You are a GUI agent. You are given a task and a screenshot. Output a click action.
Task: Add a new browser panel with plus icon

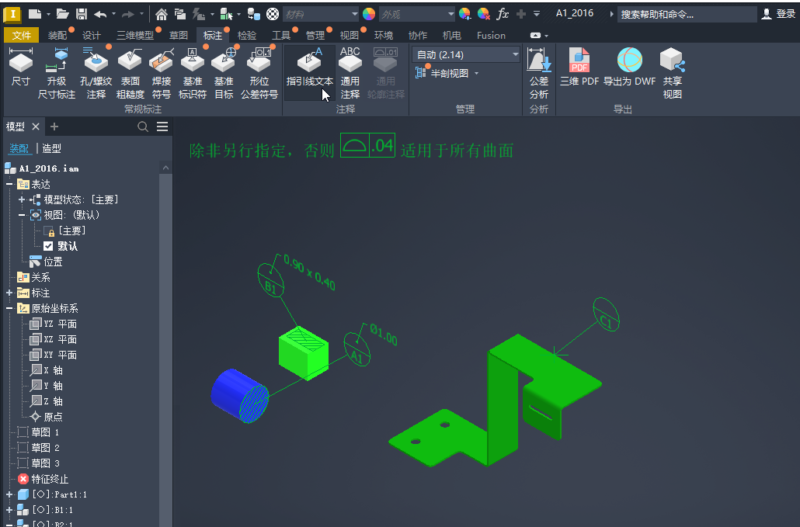tap(55, 127)
